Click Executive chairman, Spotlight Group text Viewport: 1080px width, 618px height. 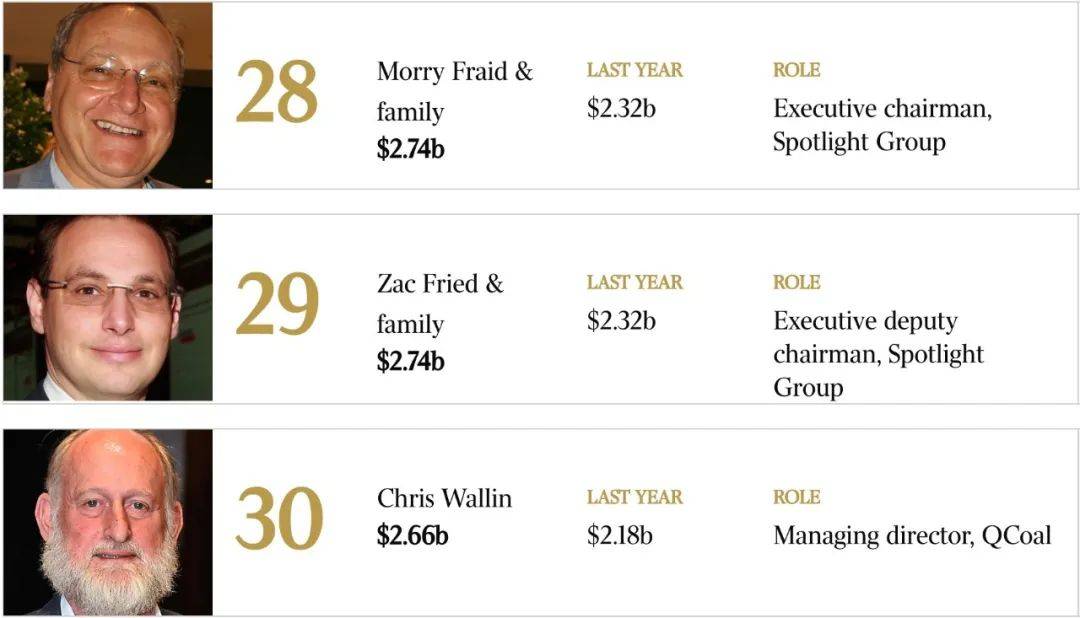click(882, 125)
